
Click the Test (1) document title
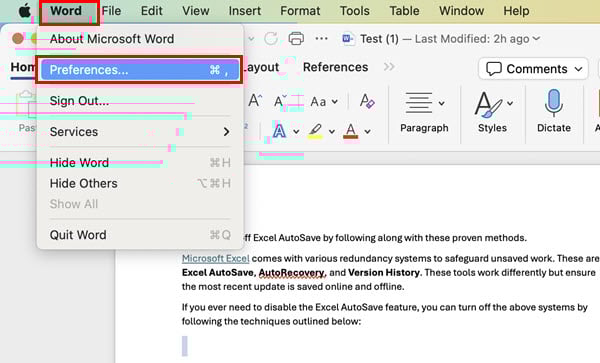coord(379,39)
